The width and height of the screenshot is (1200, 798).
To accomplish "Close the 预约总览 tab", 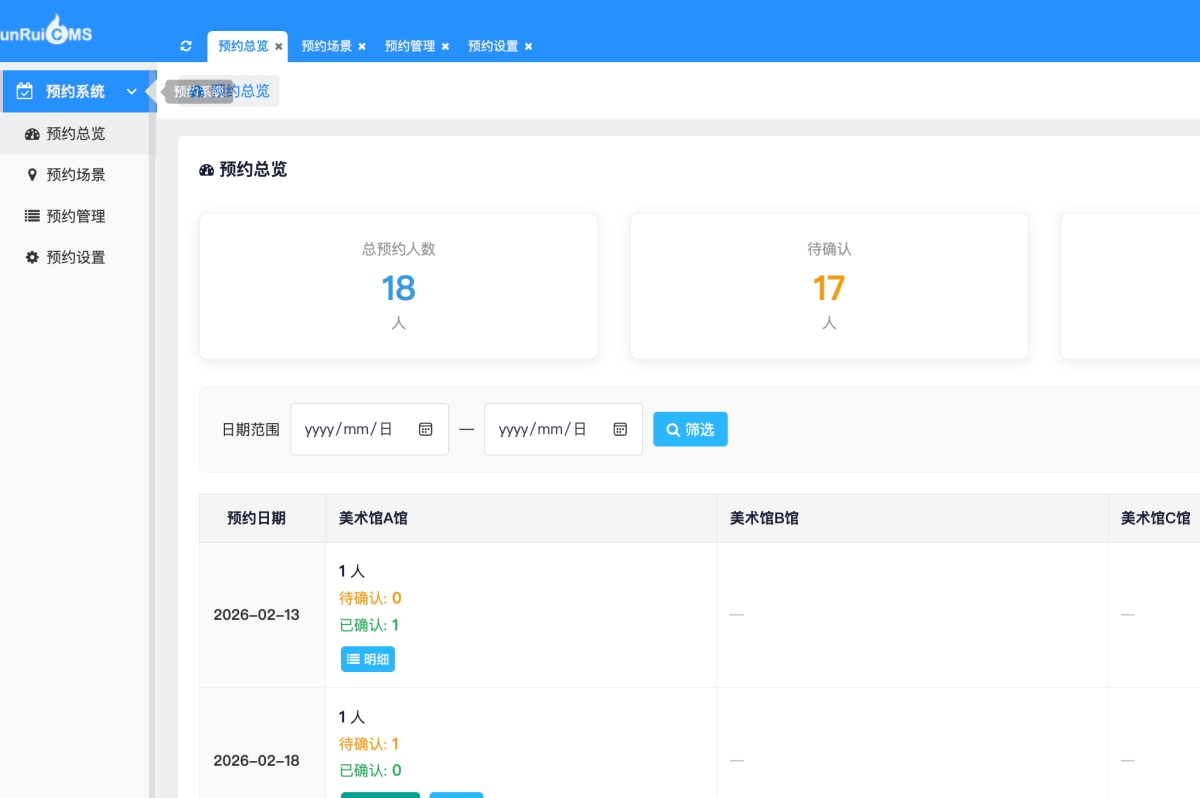I will coord(279,46).
